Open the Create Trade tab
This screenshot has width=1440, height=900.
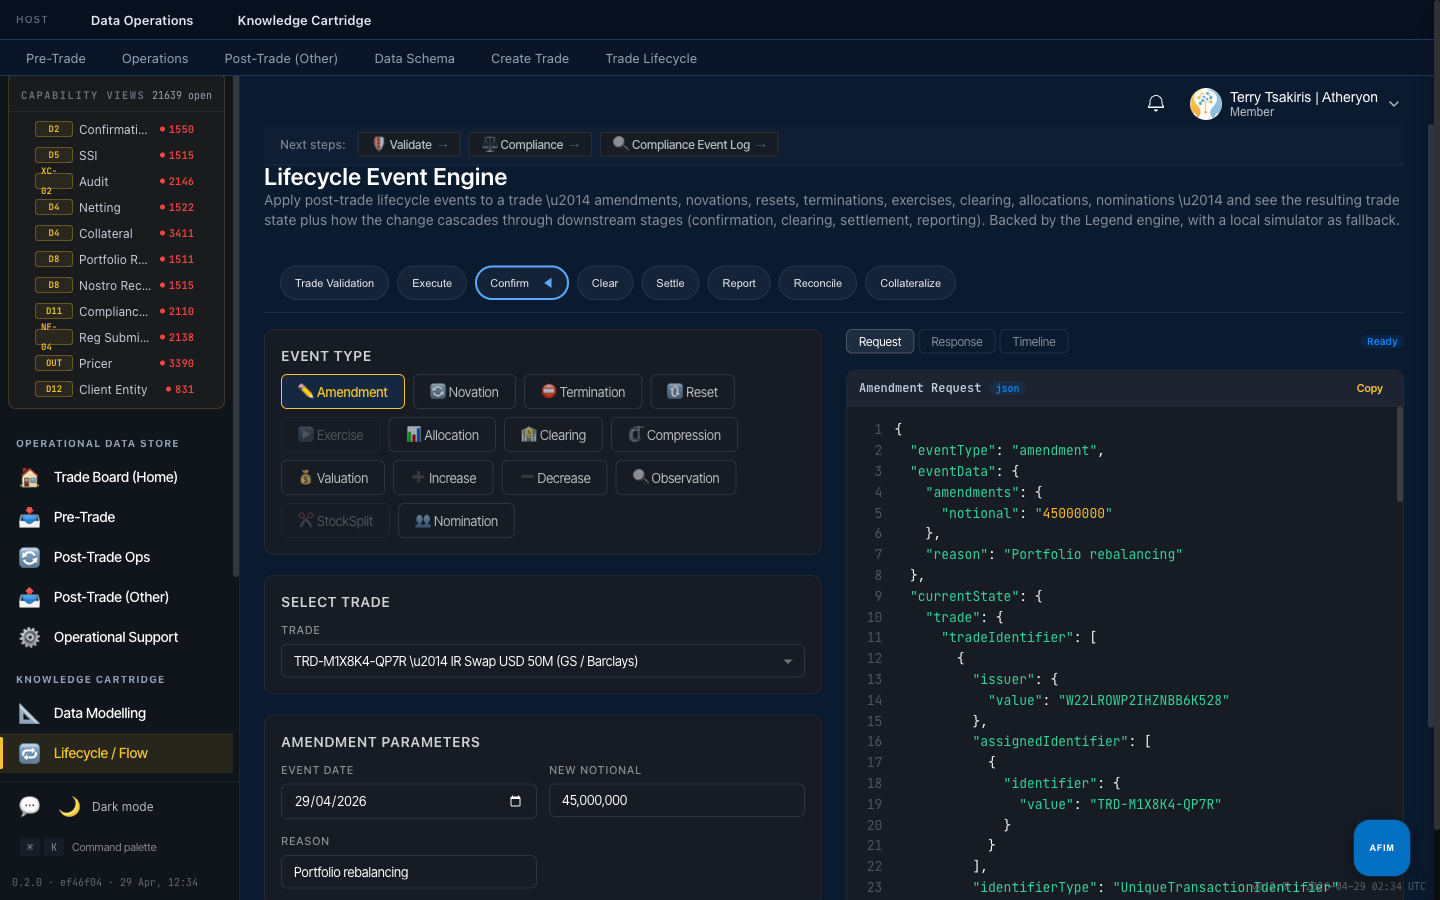click(530, 58)
